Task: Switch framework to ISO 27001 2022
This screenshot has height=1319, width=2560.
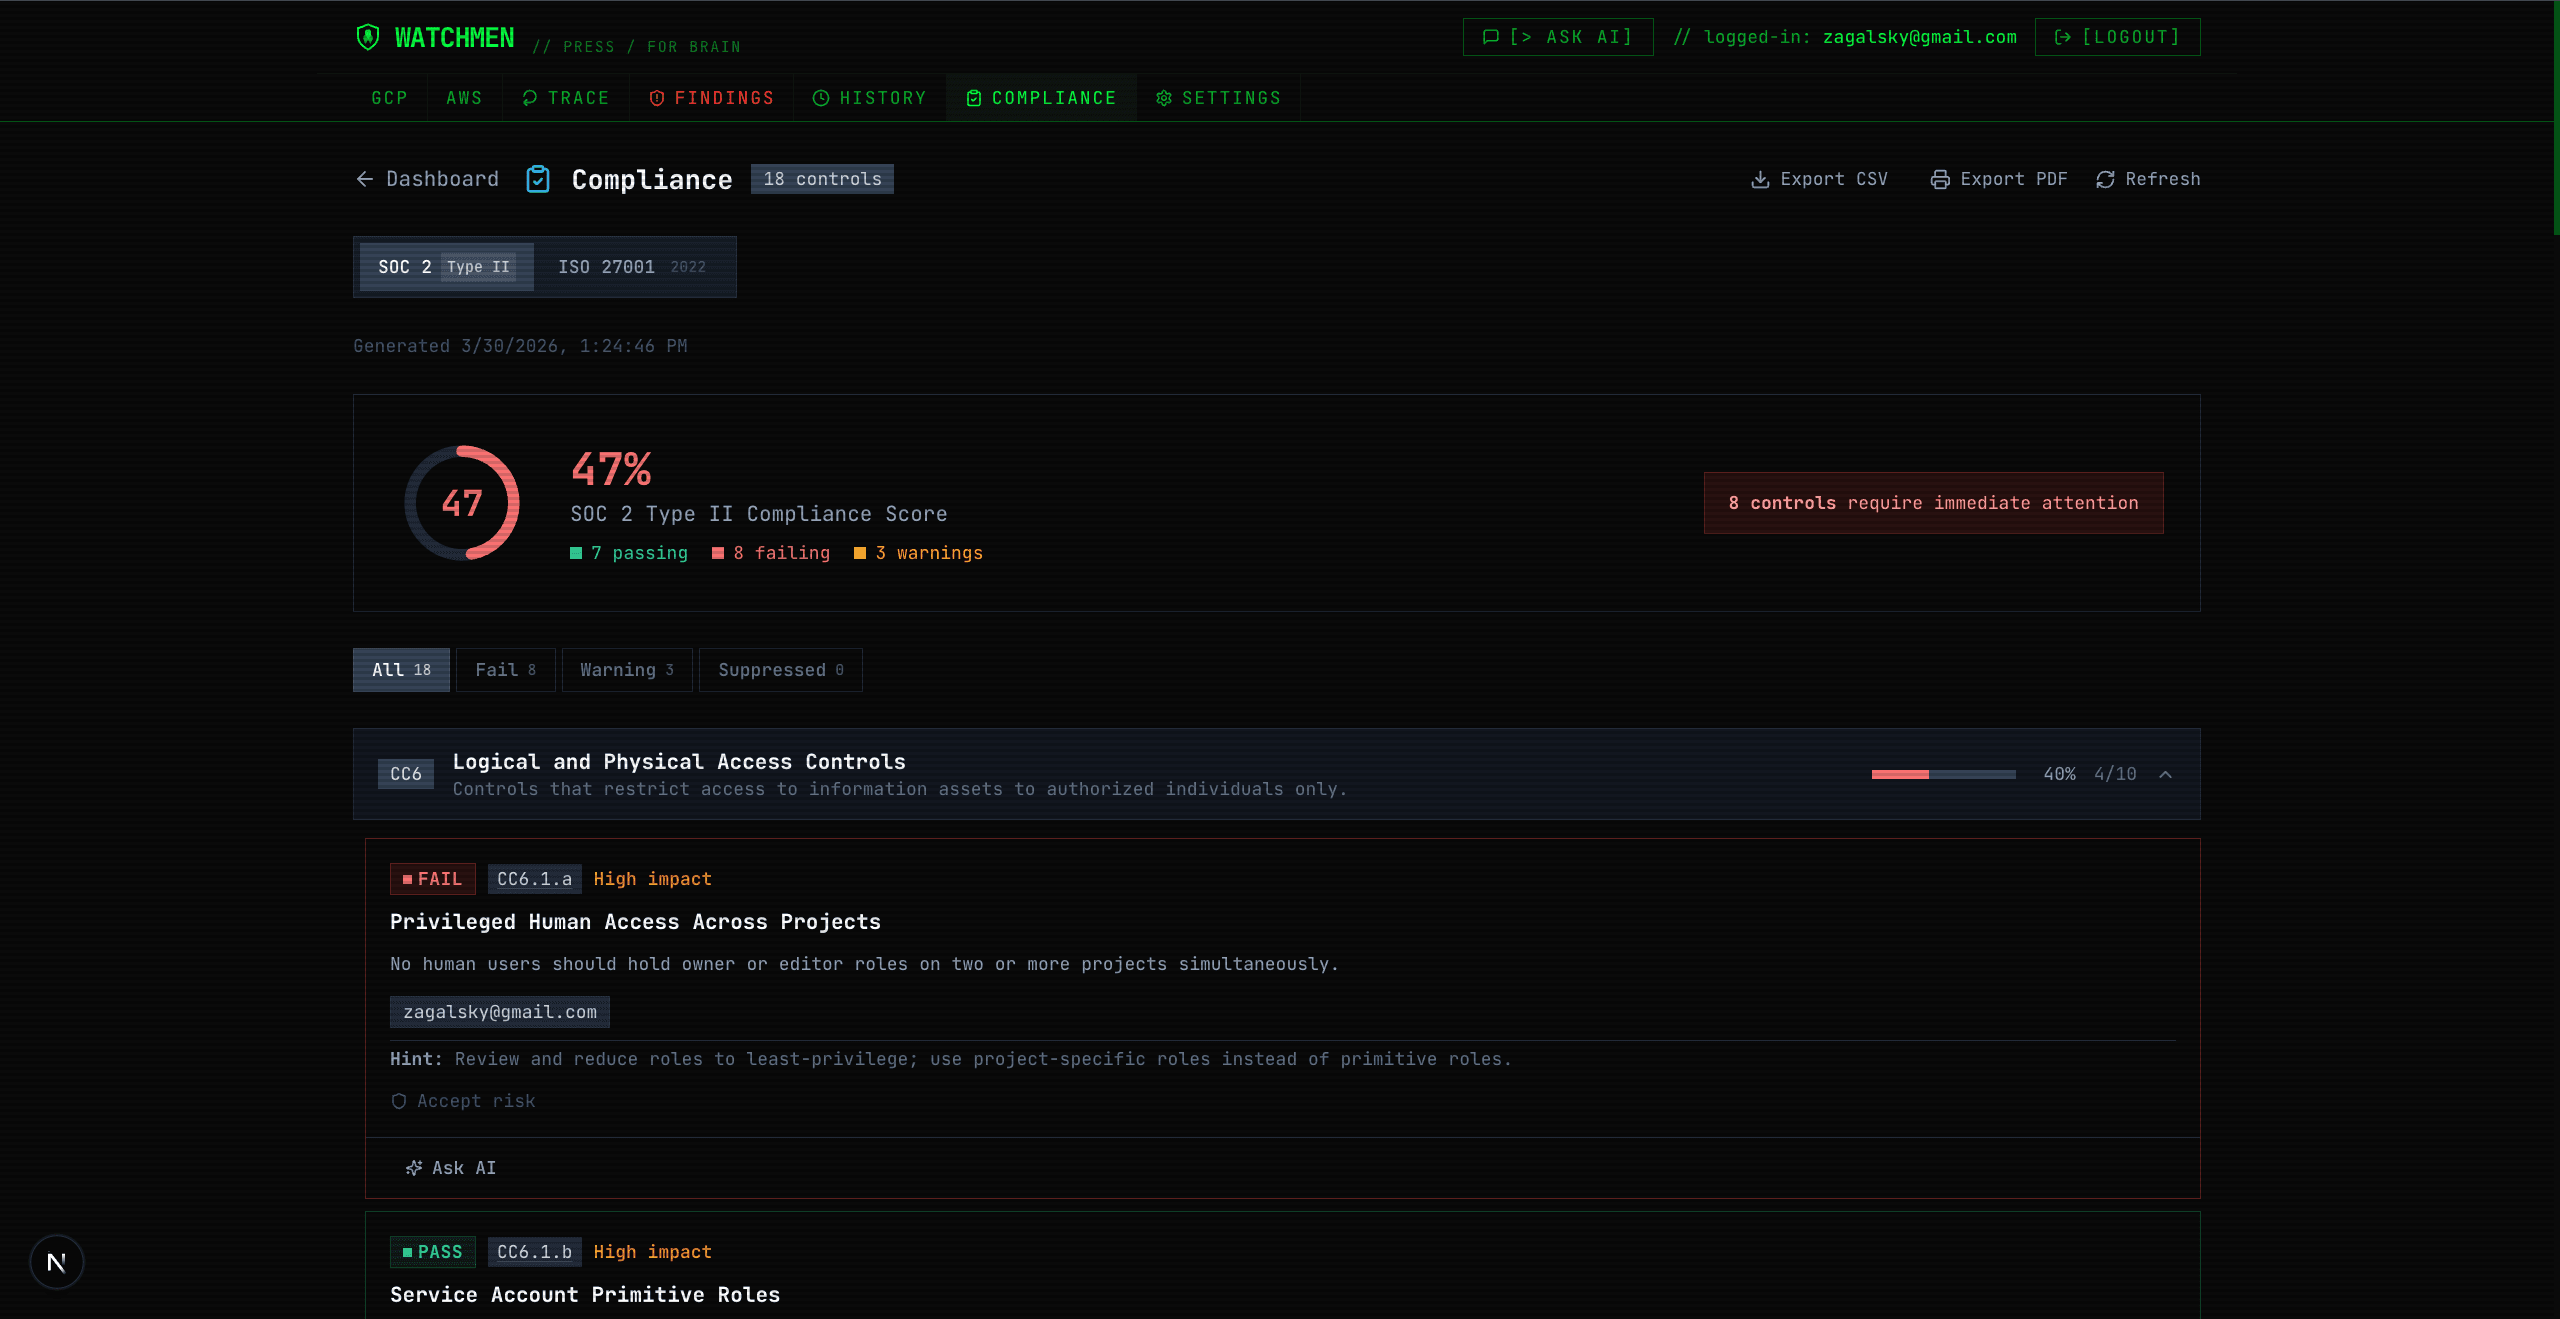Action: pos(632,267)
